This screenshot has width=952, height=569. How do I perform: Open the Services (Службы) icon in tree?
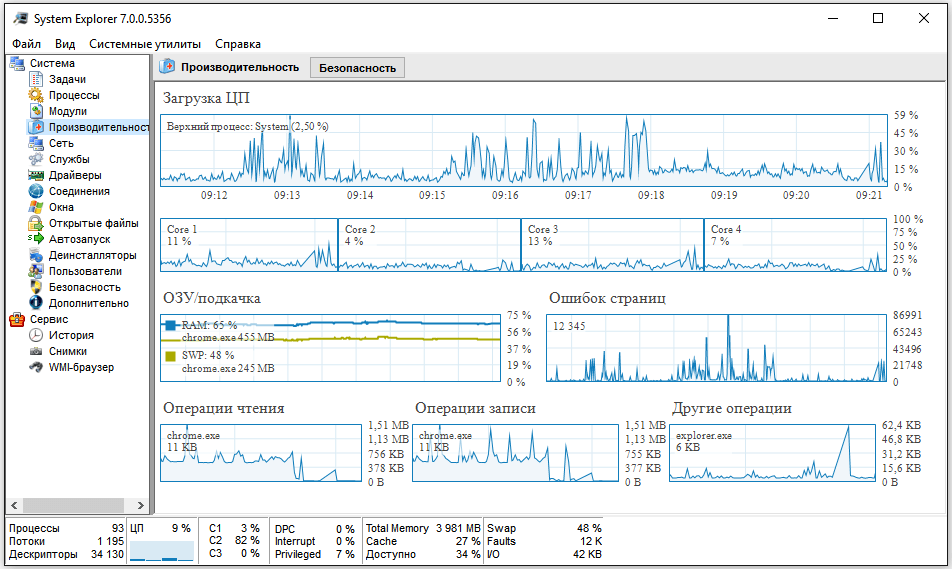point(36,159)
